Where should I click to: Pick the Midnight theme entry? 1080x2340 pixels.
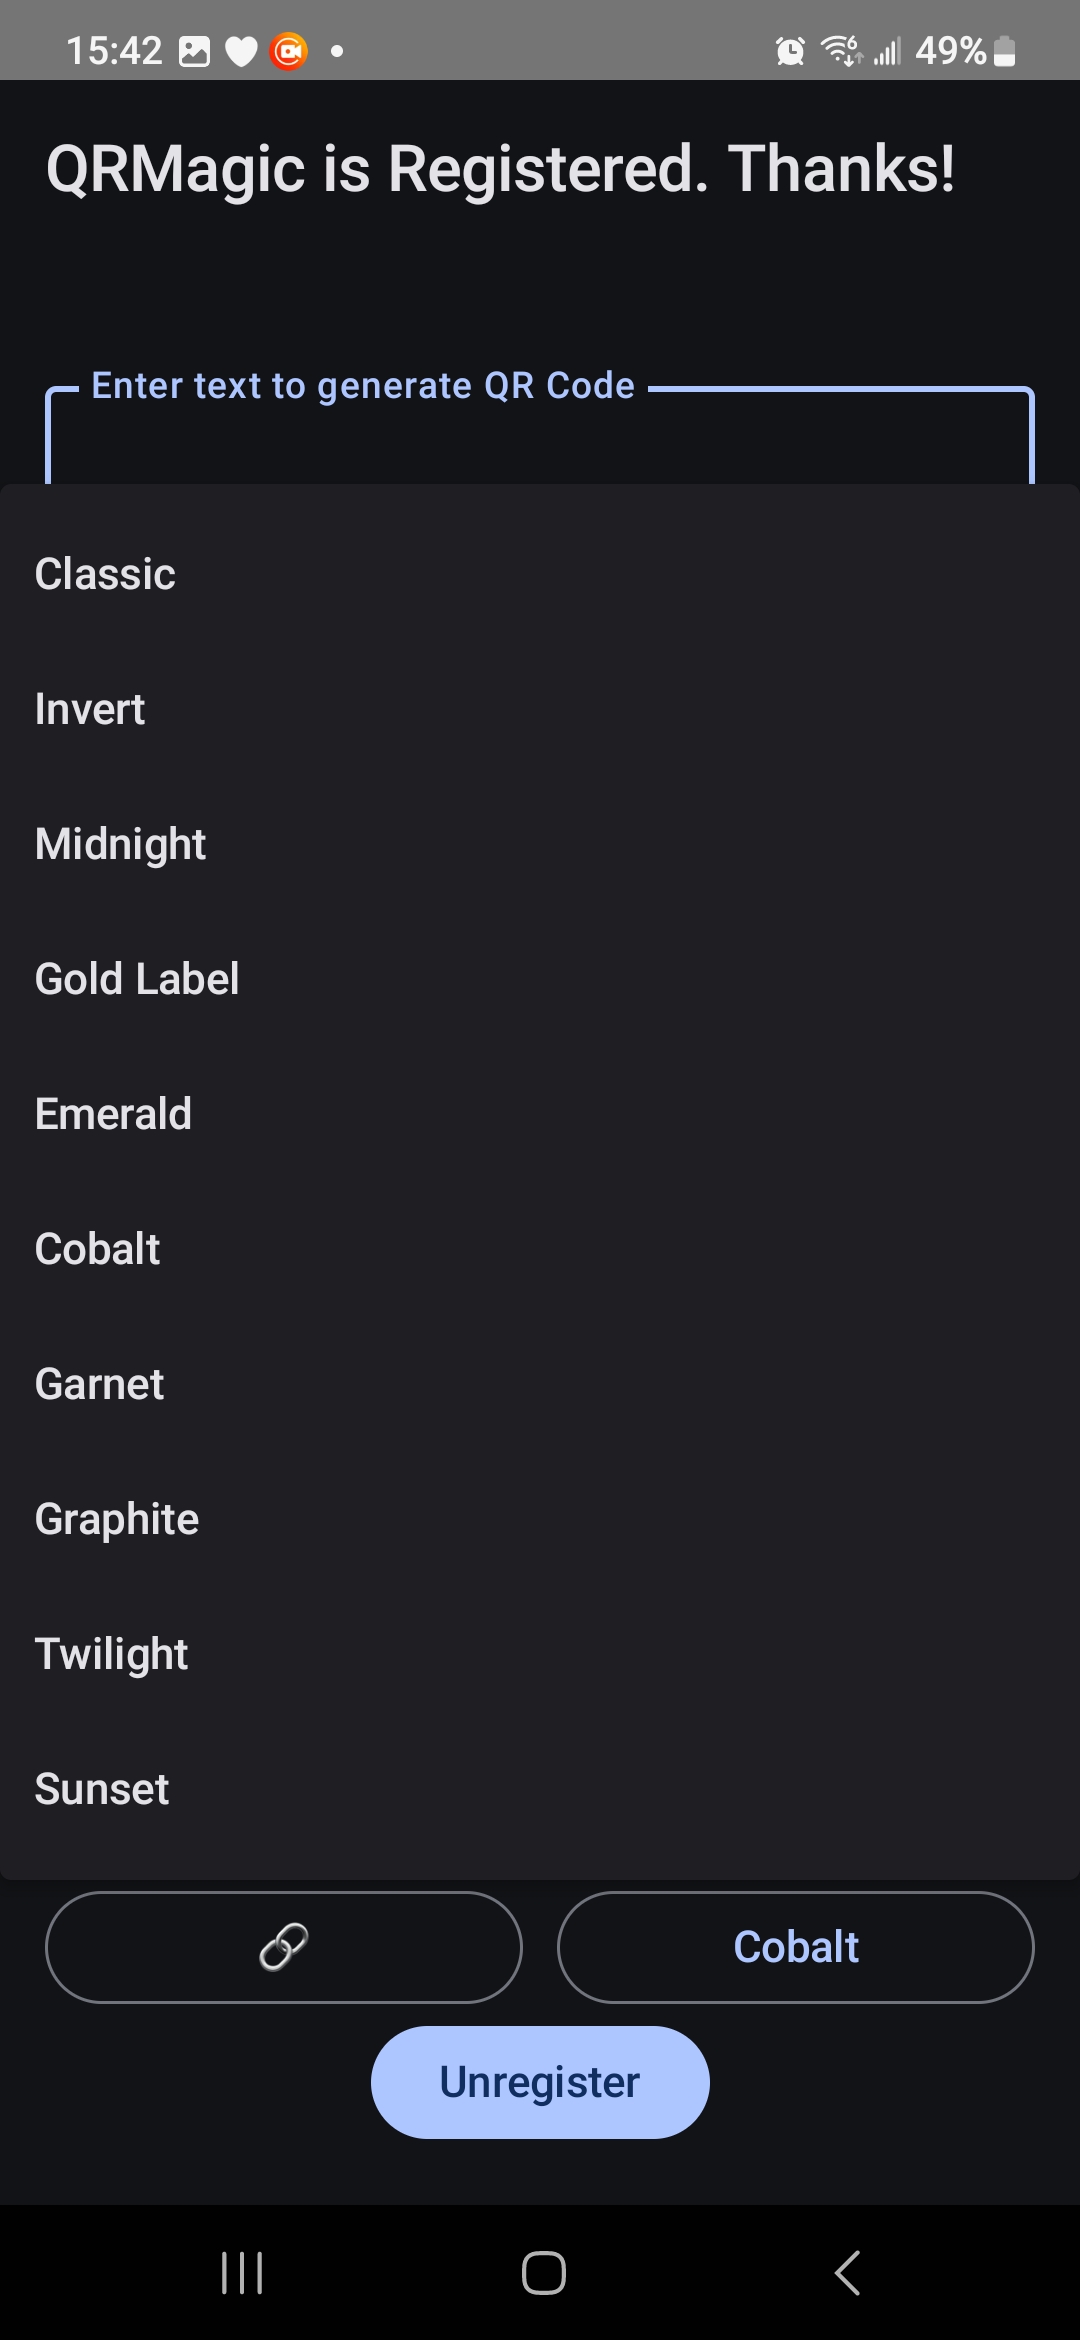pos(540,844)
